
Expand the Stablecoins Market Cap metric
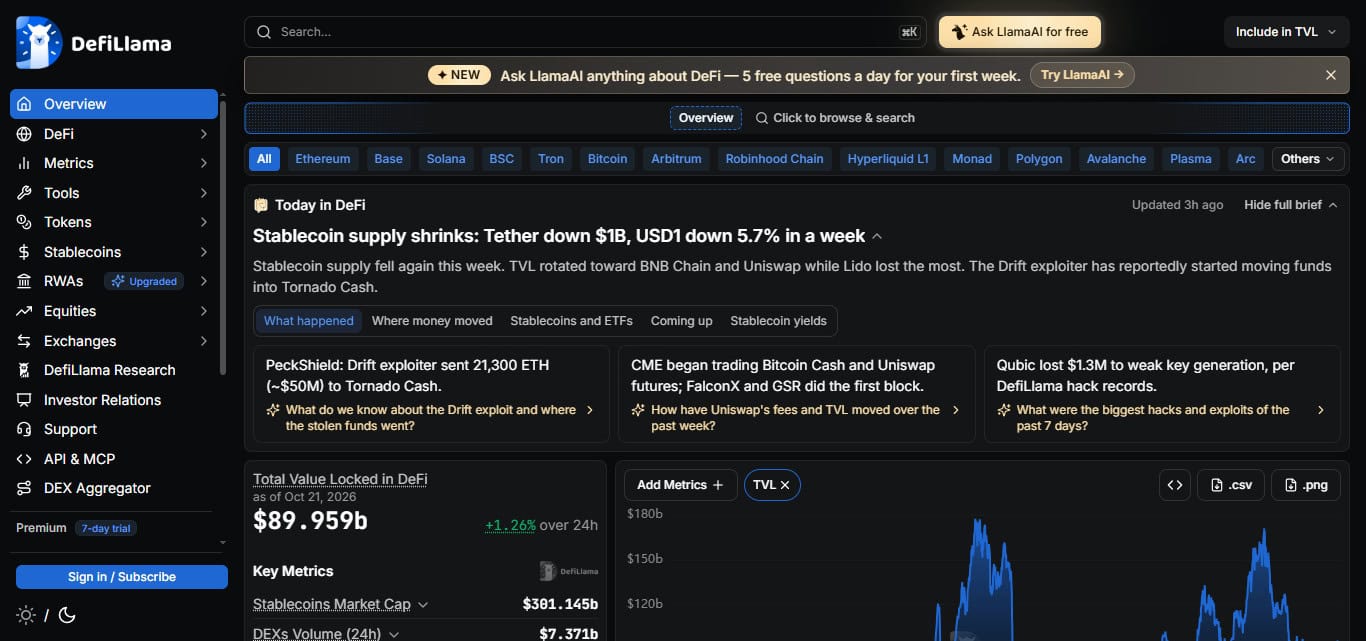tap(423, 605)
